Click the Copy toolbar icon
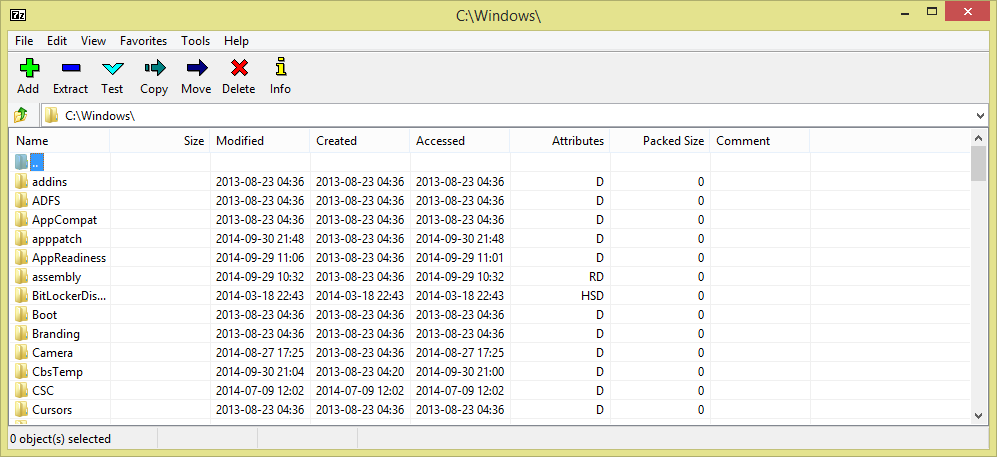 [x=154, y=68]
